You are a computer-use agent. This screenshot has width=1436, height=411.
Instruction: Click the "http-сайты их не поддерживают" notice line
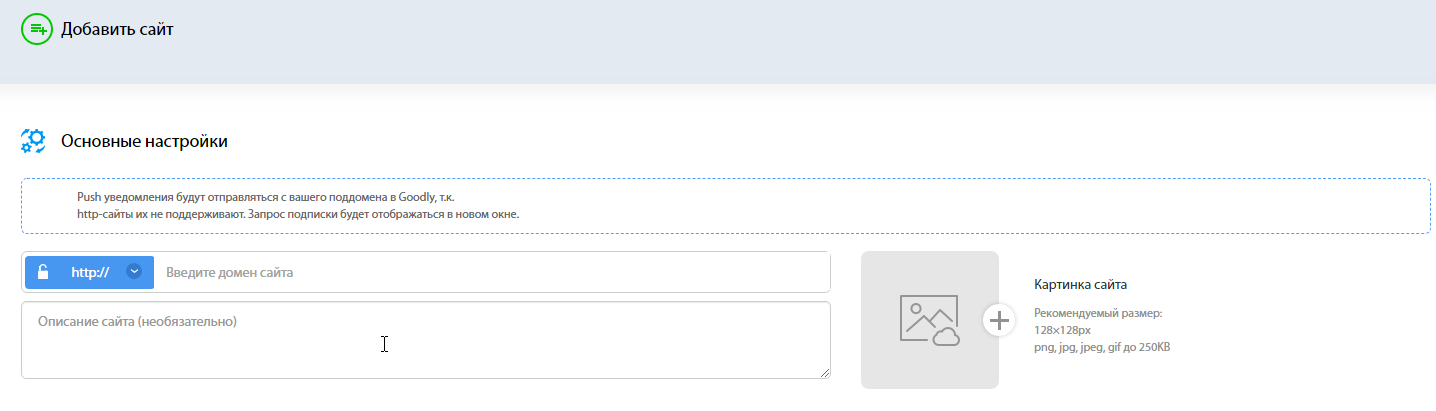pos(298,214)
